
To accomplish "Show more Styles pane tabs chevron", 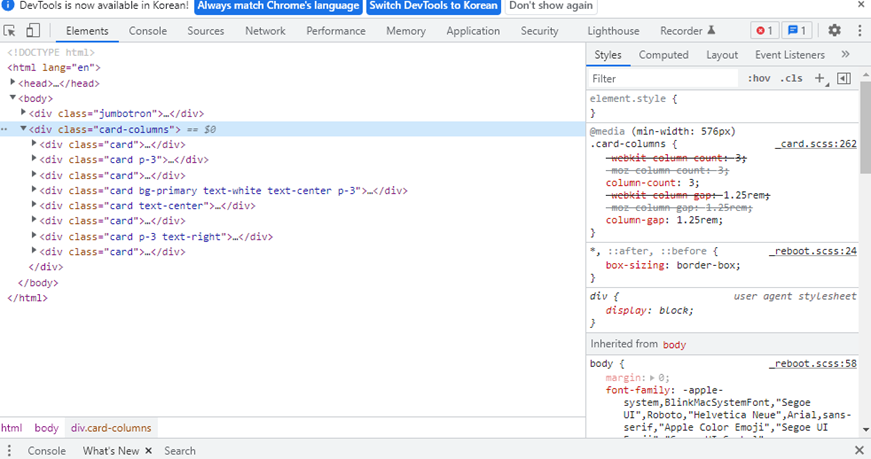I will [845, 54].
